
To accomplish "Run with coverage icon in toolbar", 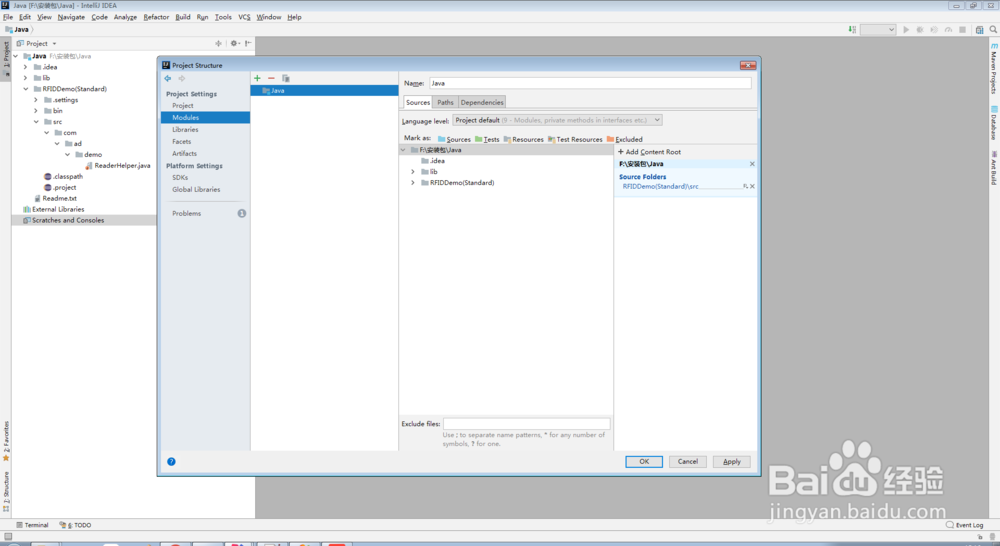I will point(934,29).
